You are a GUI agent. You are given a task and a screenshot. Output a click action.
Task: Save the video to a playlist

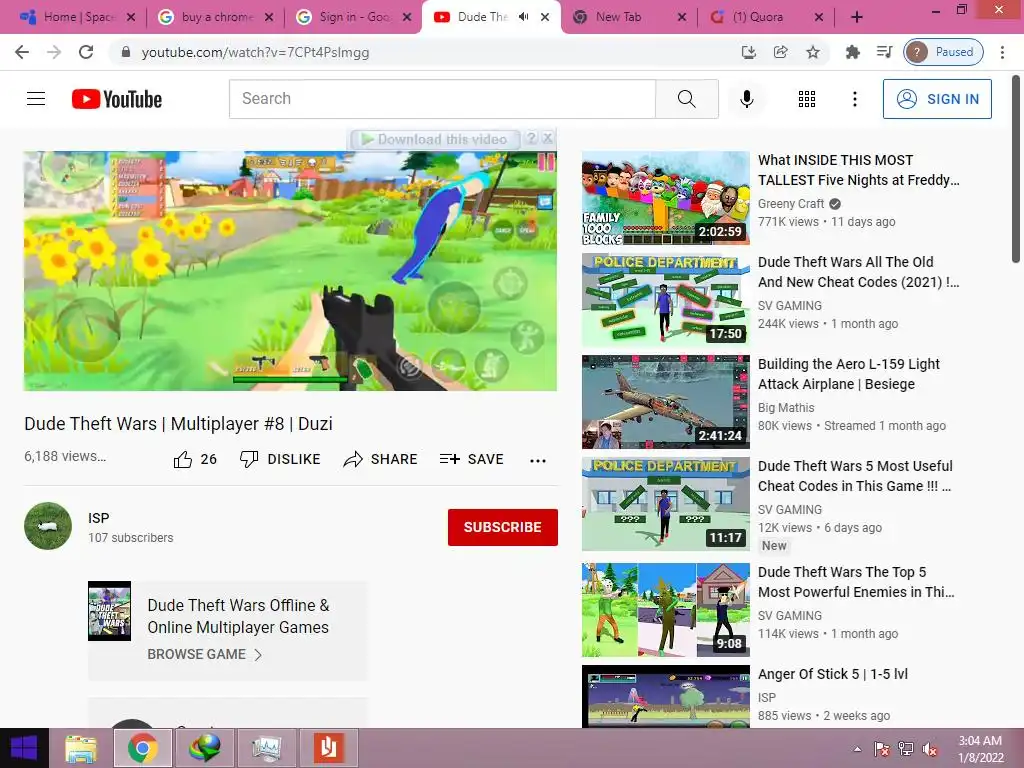[472, 460]
